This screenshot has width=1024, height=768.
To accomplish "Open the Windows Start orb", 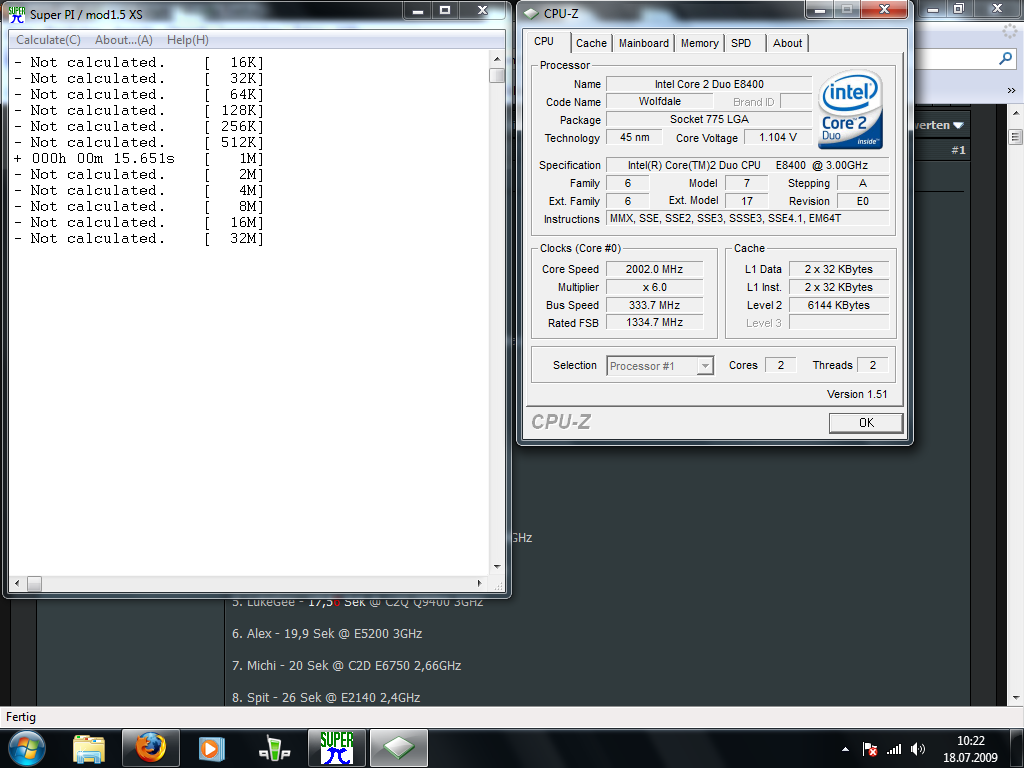I will click(x=26, y=747).
